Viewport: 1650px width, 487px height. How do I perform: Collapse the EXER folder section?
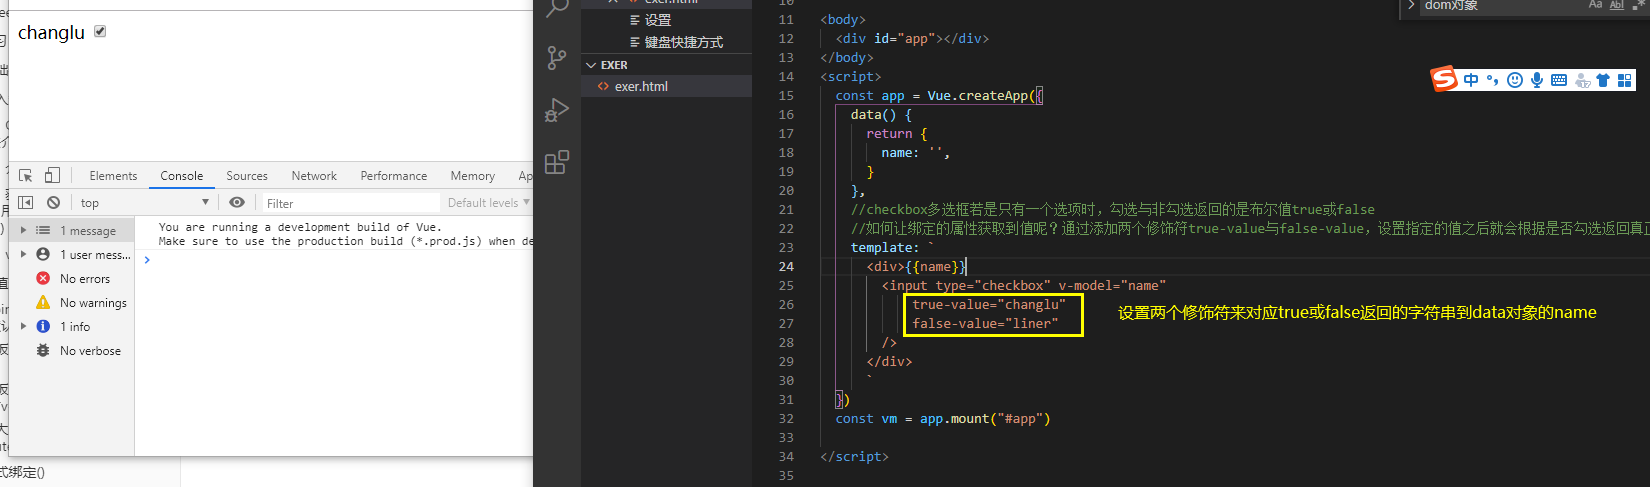coord(667,65)
